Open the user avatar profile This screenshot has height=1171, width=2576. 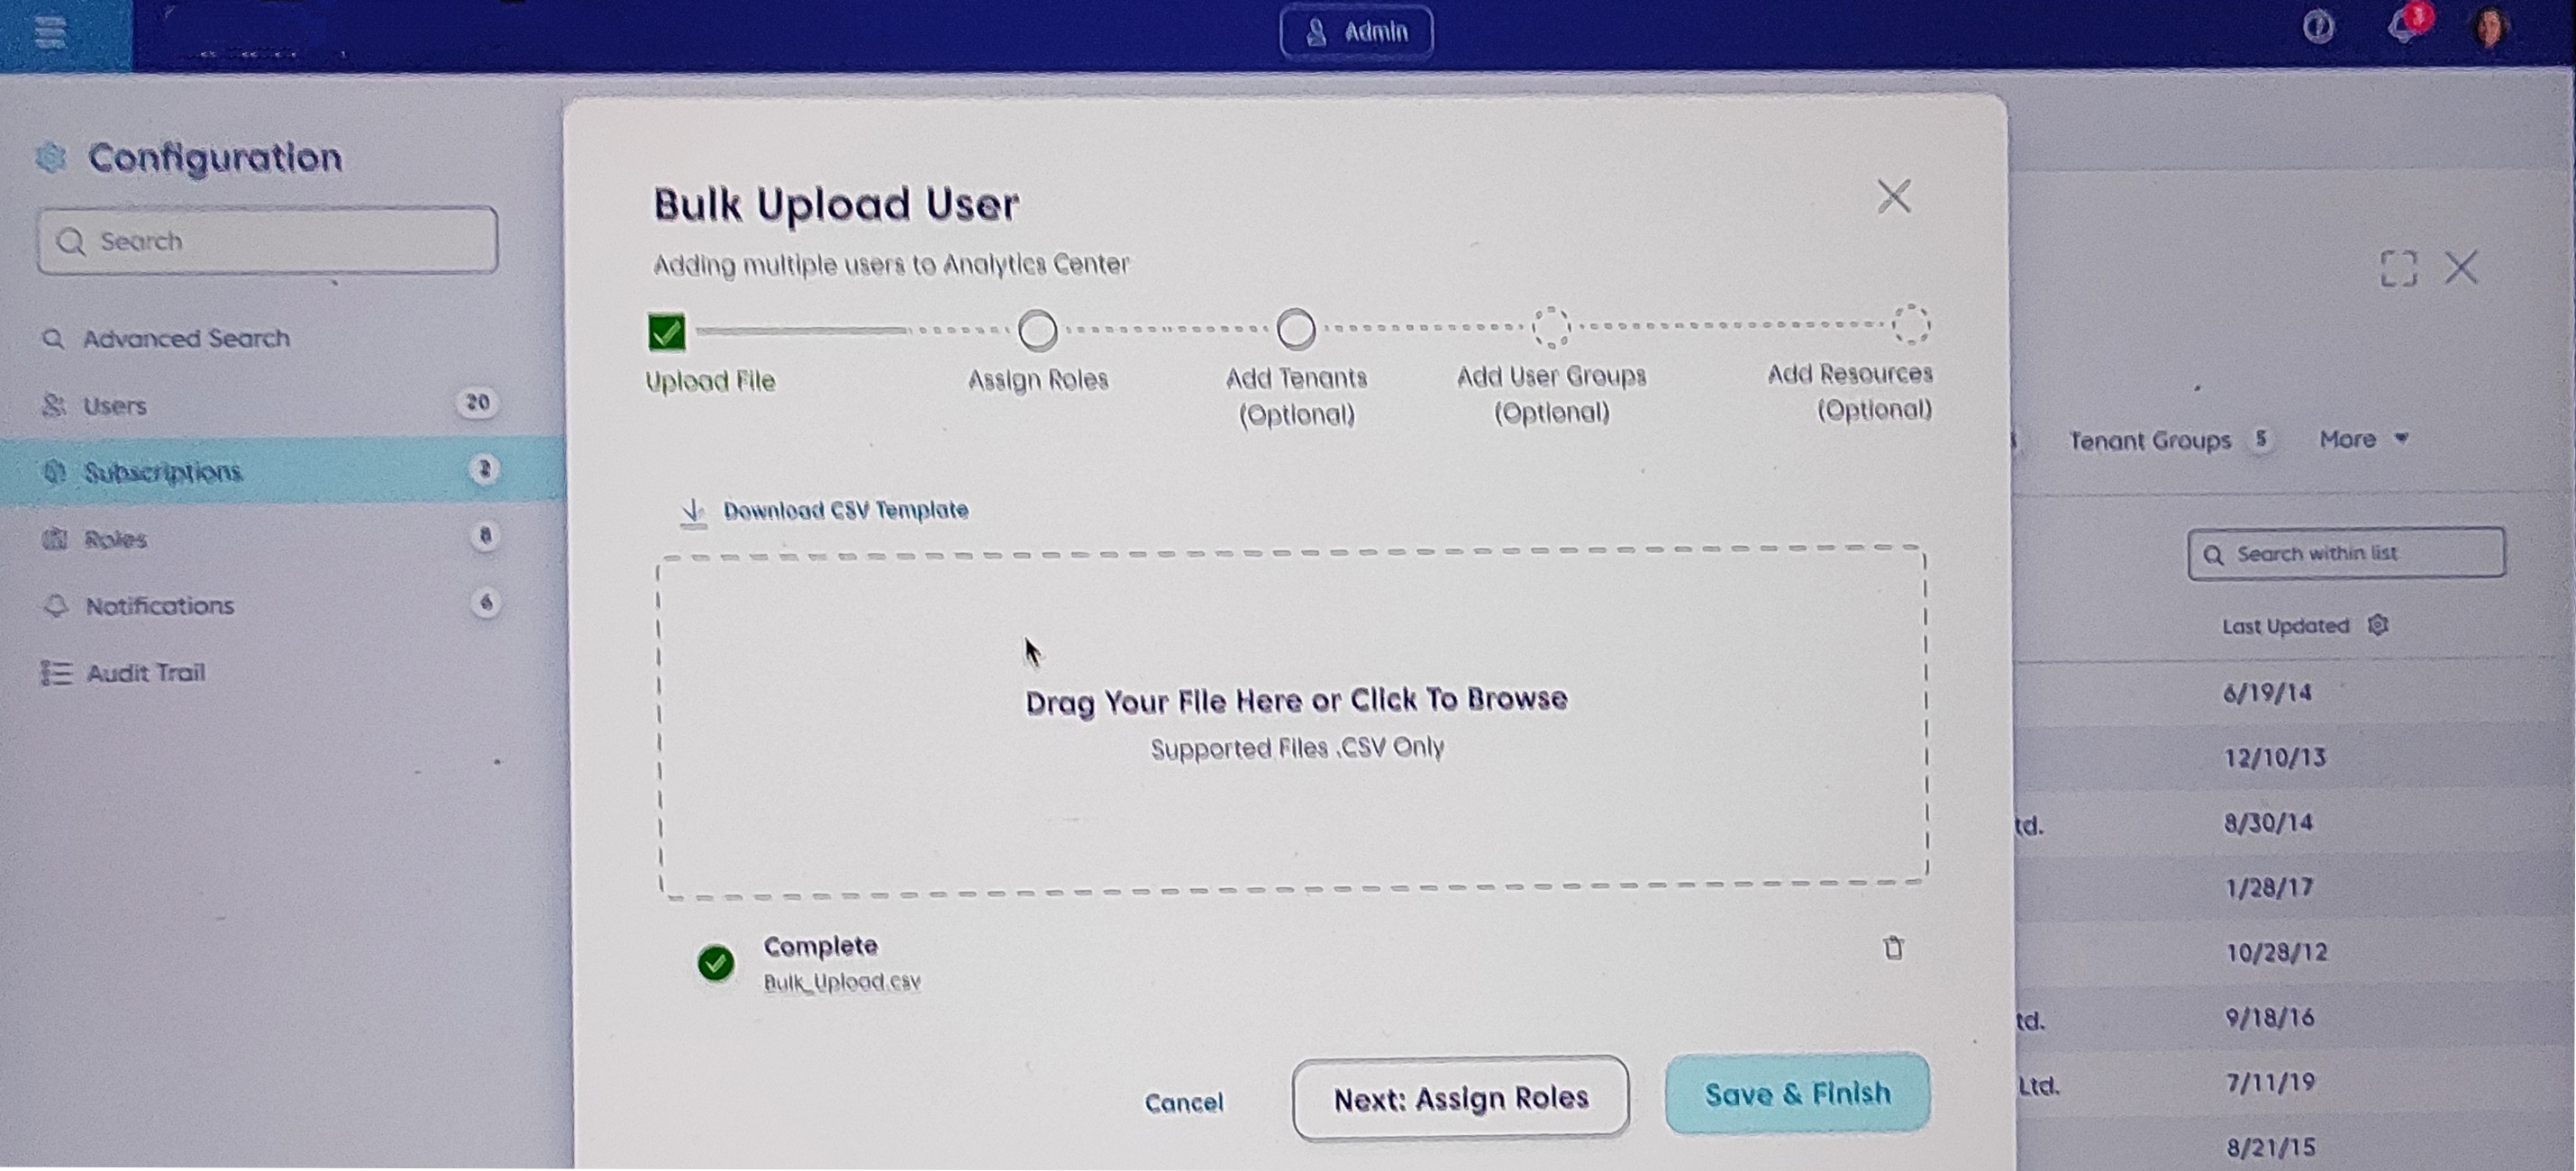[x=2489, y=28]
